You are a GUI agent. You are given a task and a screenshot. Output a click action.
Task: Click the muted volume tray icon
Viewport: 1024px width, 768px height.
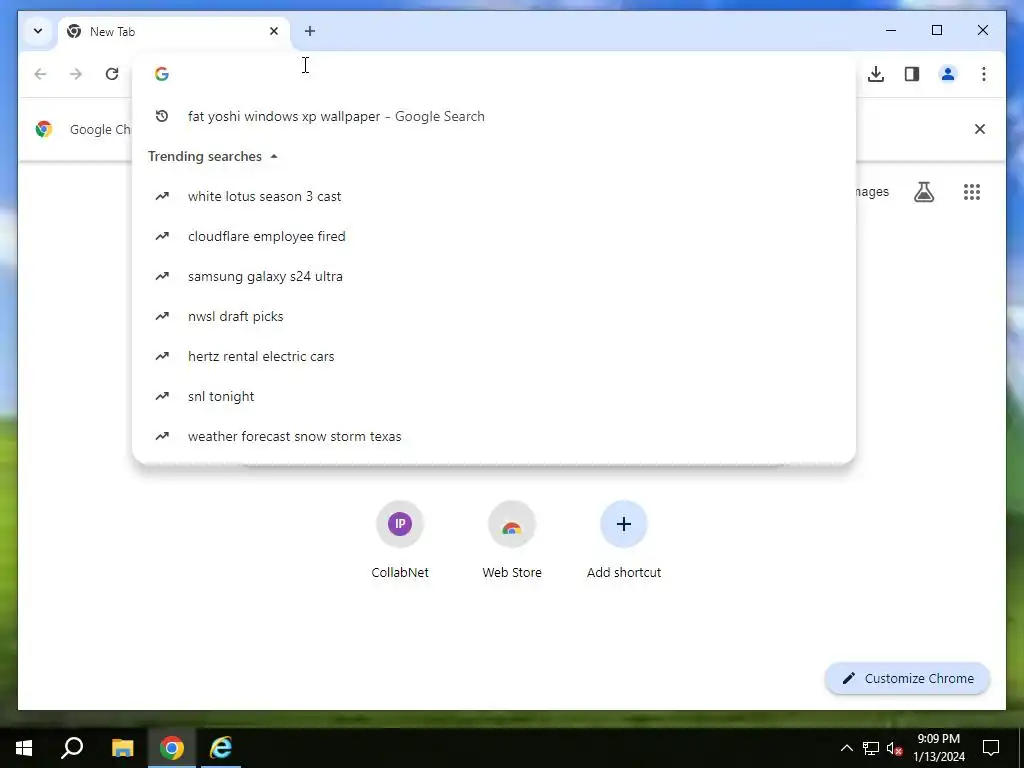coord(894,748)
